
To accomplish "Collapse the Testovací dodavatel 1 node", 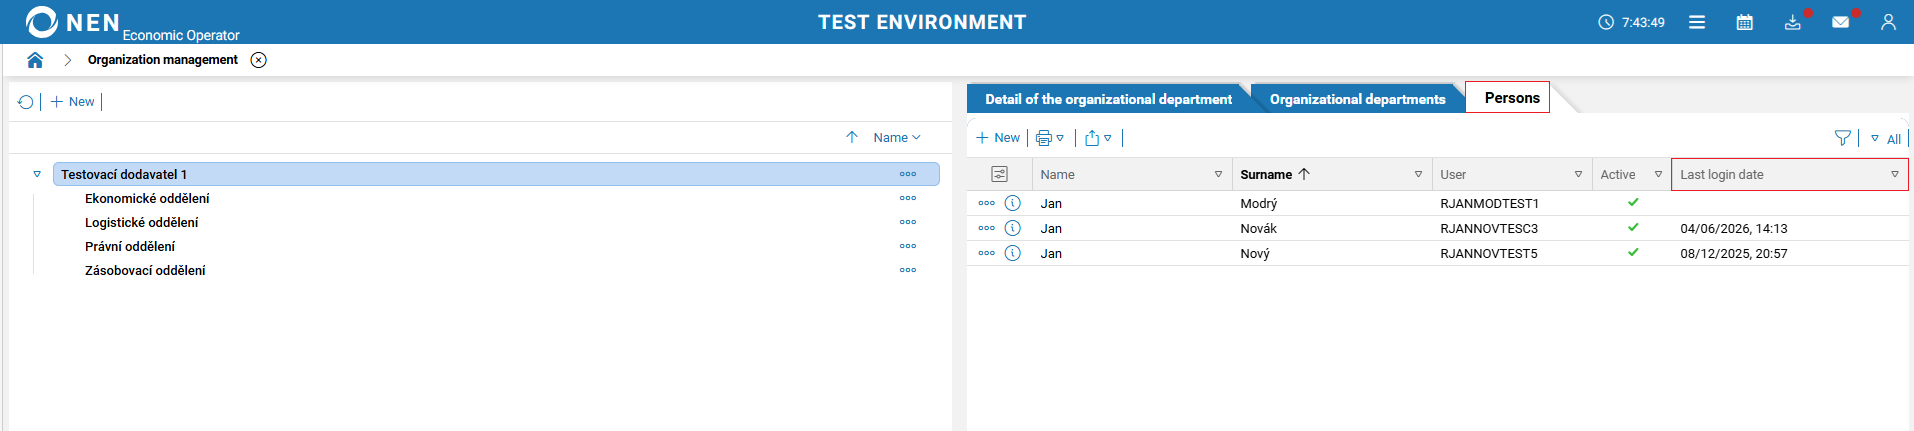I will pos(37,174).
